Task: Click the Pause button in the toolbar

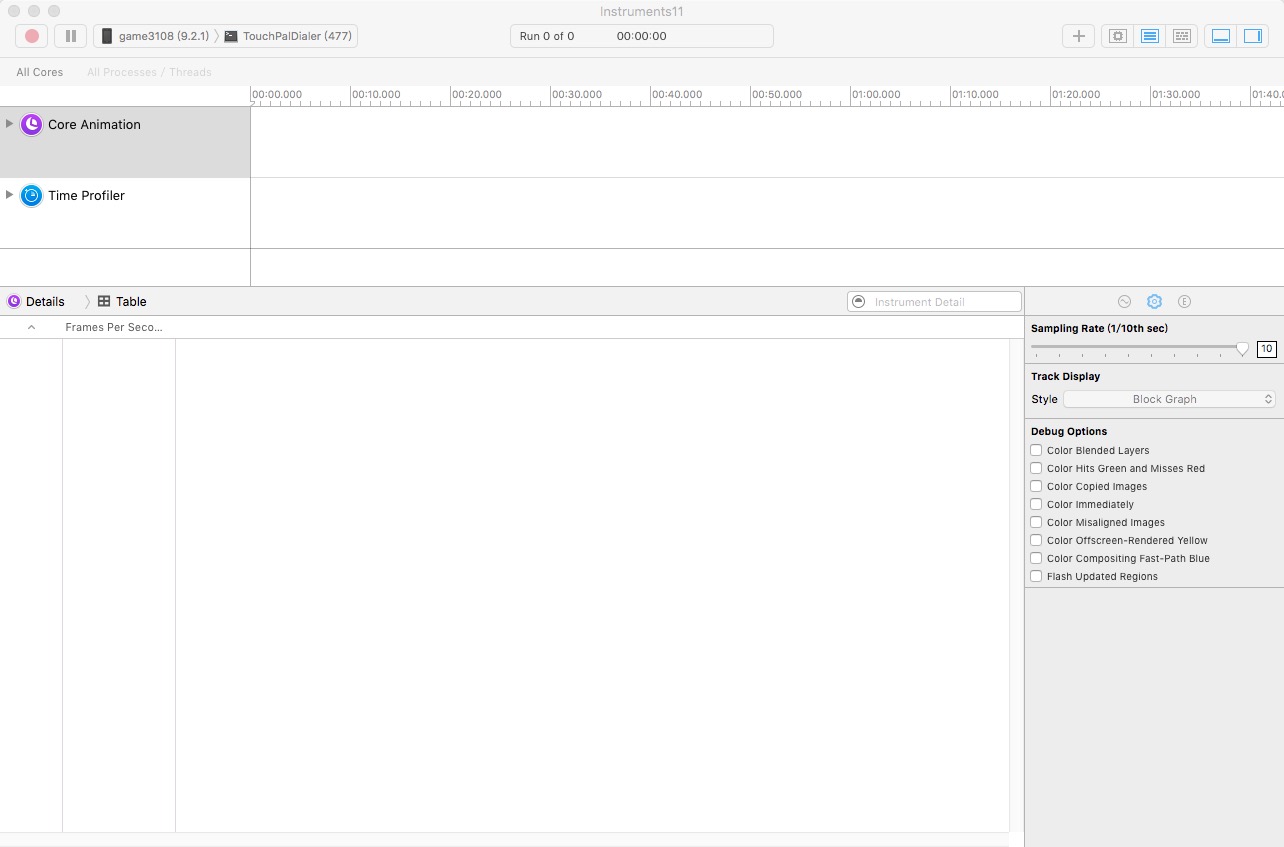Action: click(x=70, y=36)
